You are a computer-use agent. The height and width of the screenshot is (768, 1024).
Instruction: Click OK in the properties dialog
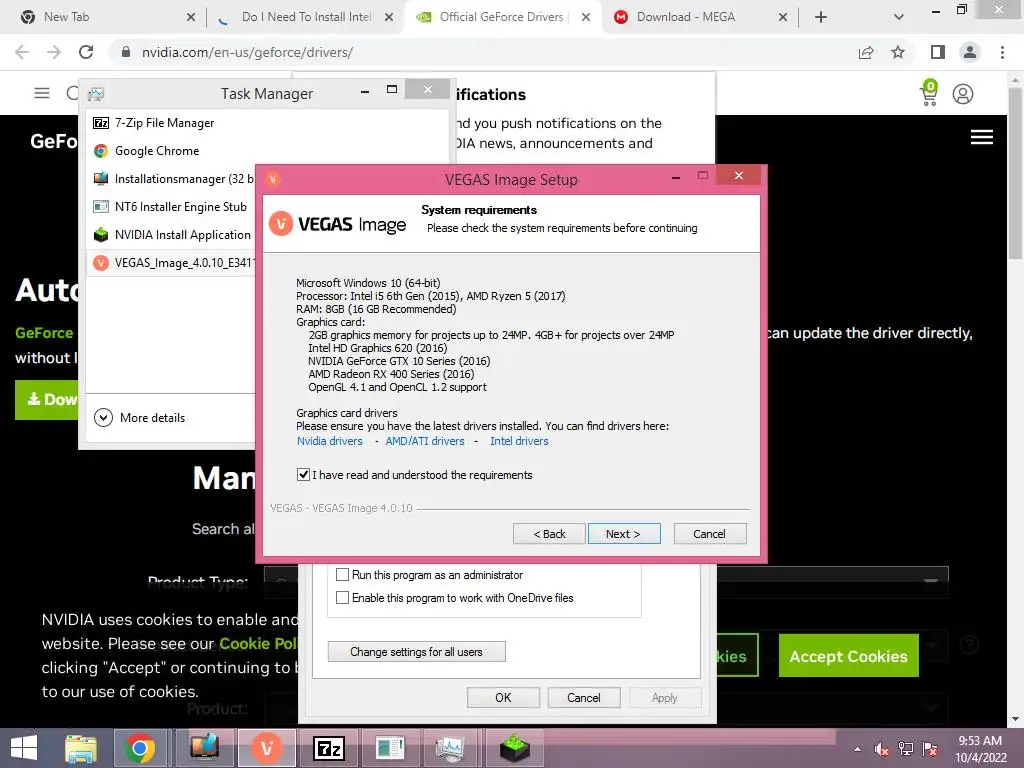(503, 697)
